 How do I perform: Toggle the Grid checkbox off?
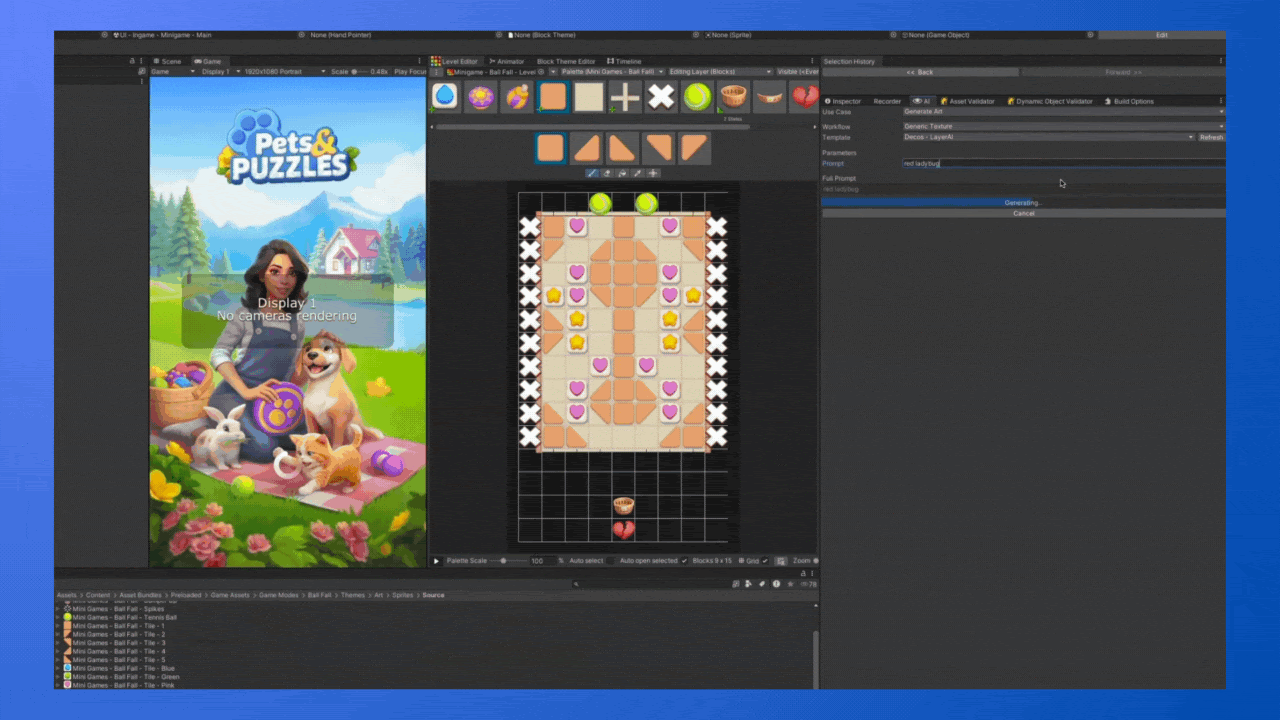[x=766, y=561]
